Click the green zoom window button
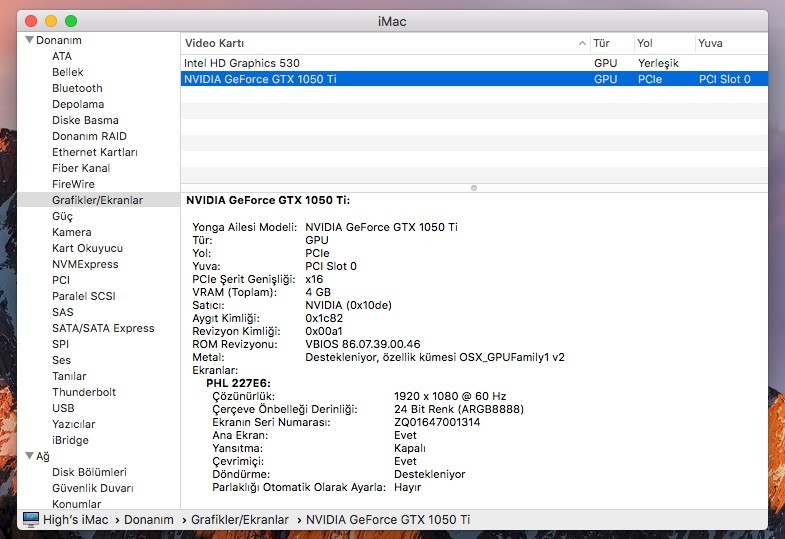785x539 pixels. click(70, 20)
